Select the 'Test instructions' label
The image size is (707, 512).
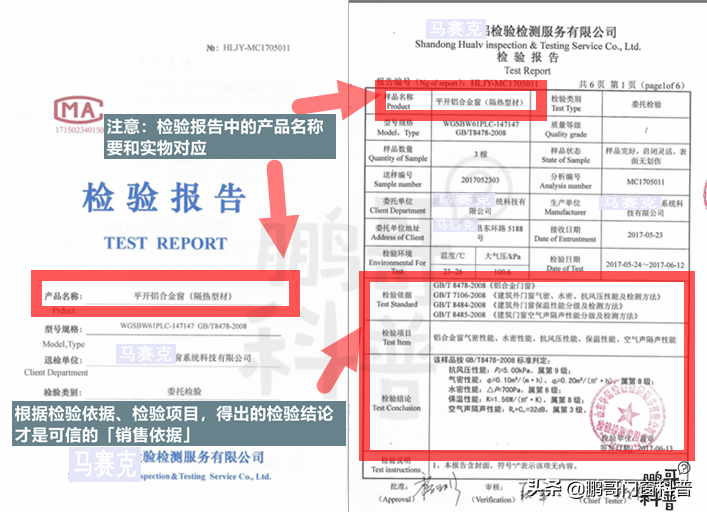tap(396, 470)
